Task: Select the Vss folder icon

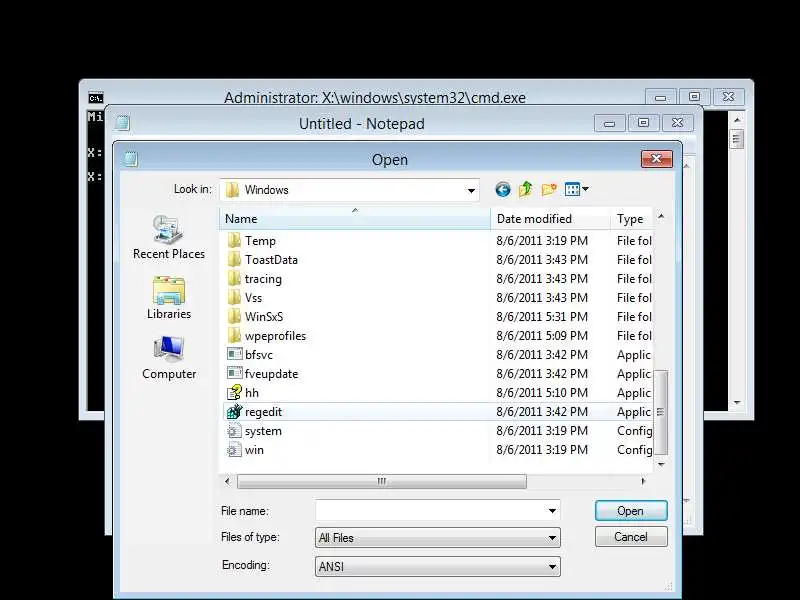Action: (x=234, y=297)
